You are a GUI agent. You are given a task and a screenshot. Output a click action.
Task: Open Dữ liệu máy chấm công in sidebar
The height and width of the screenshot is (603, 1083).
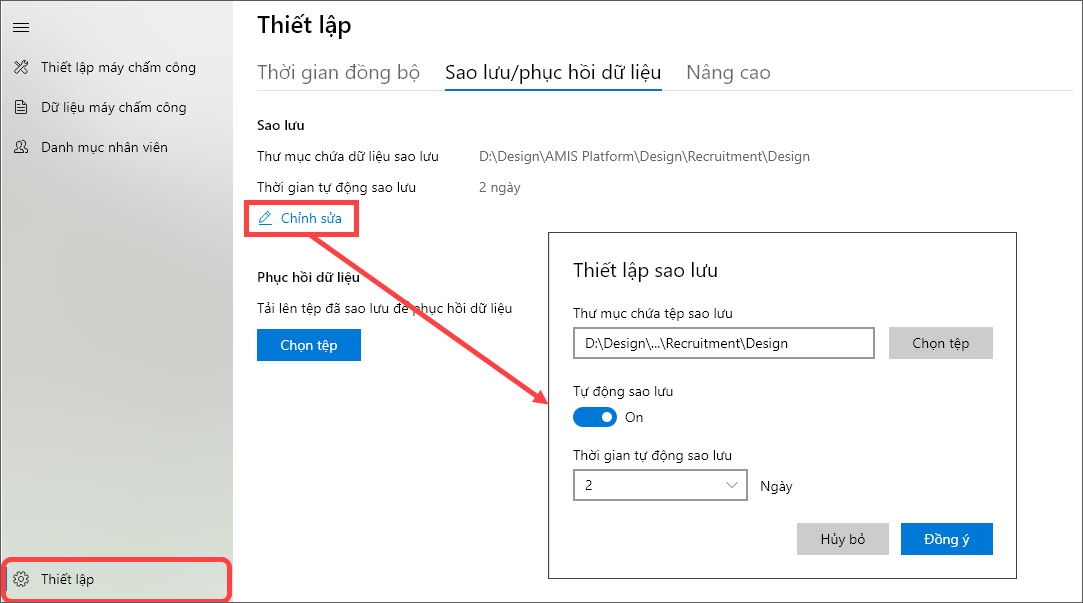(116, 107)
